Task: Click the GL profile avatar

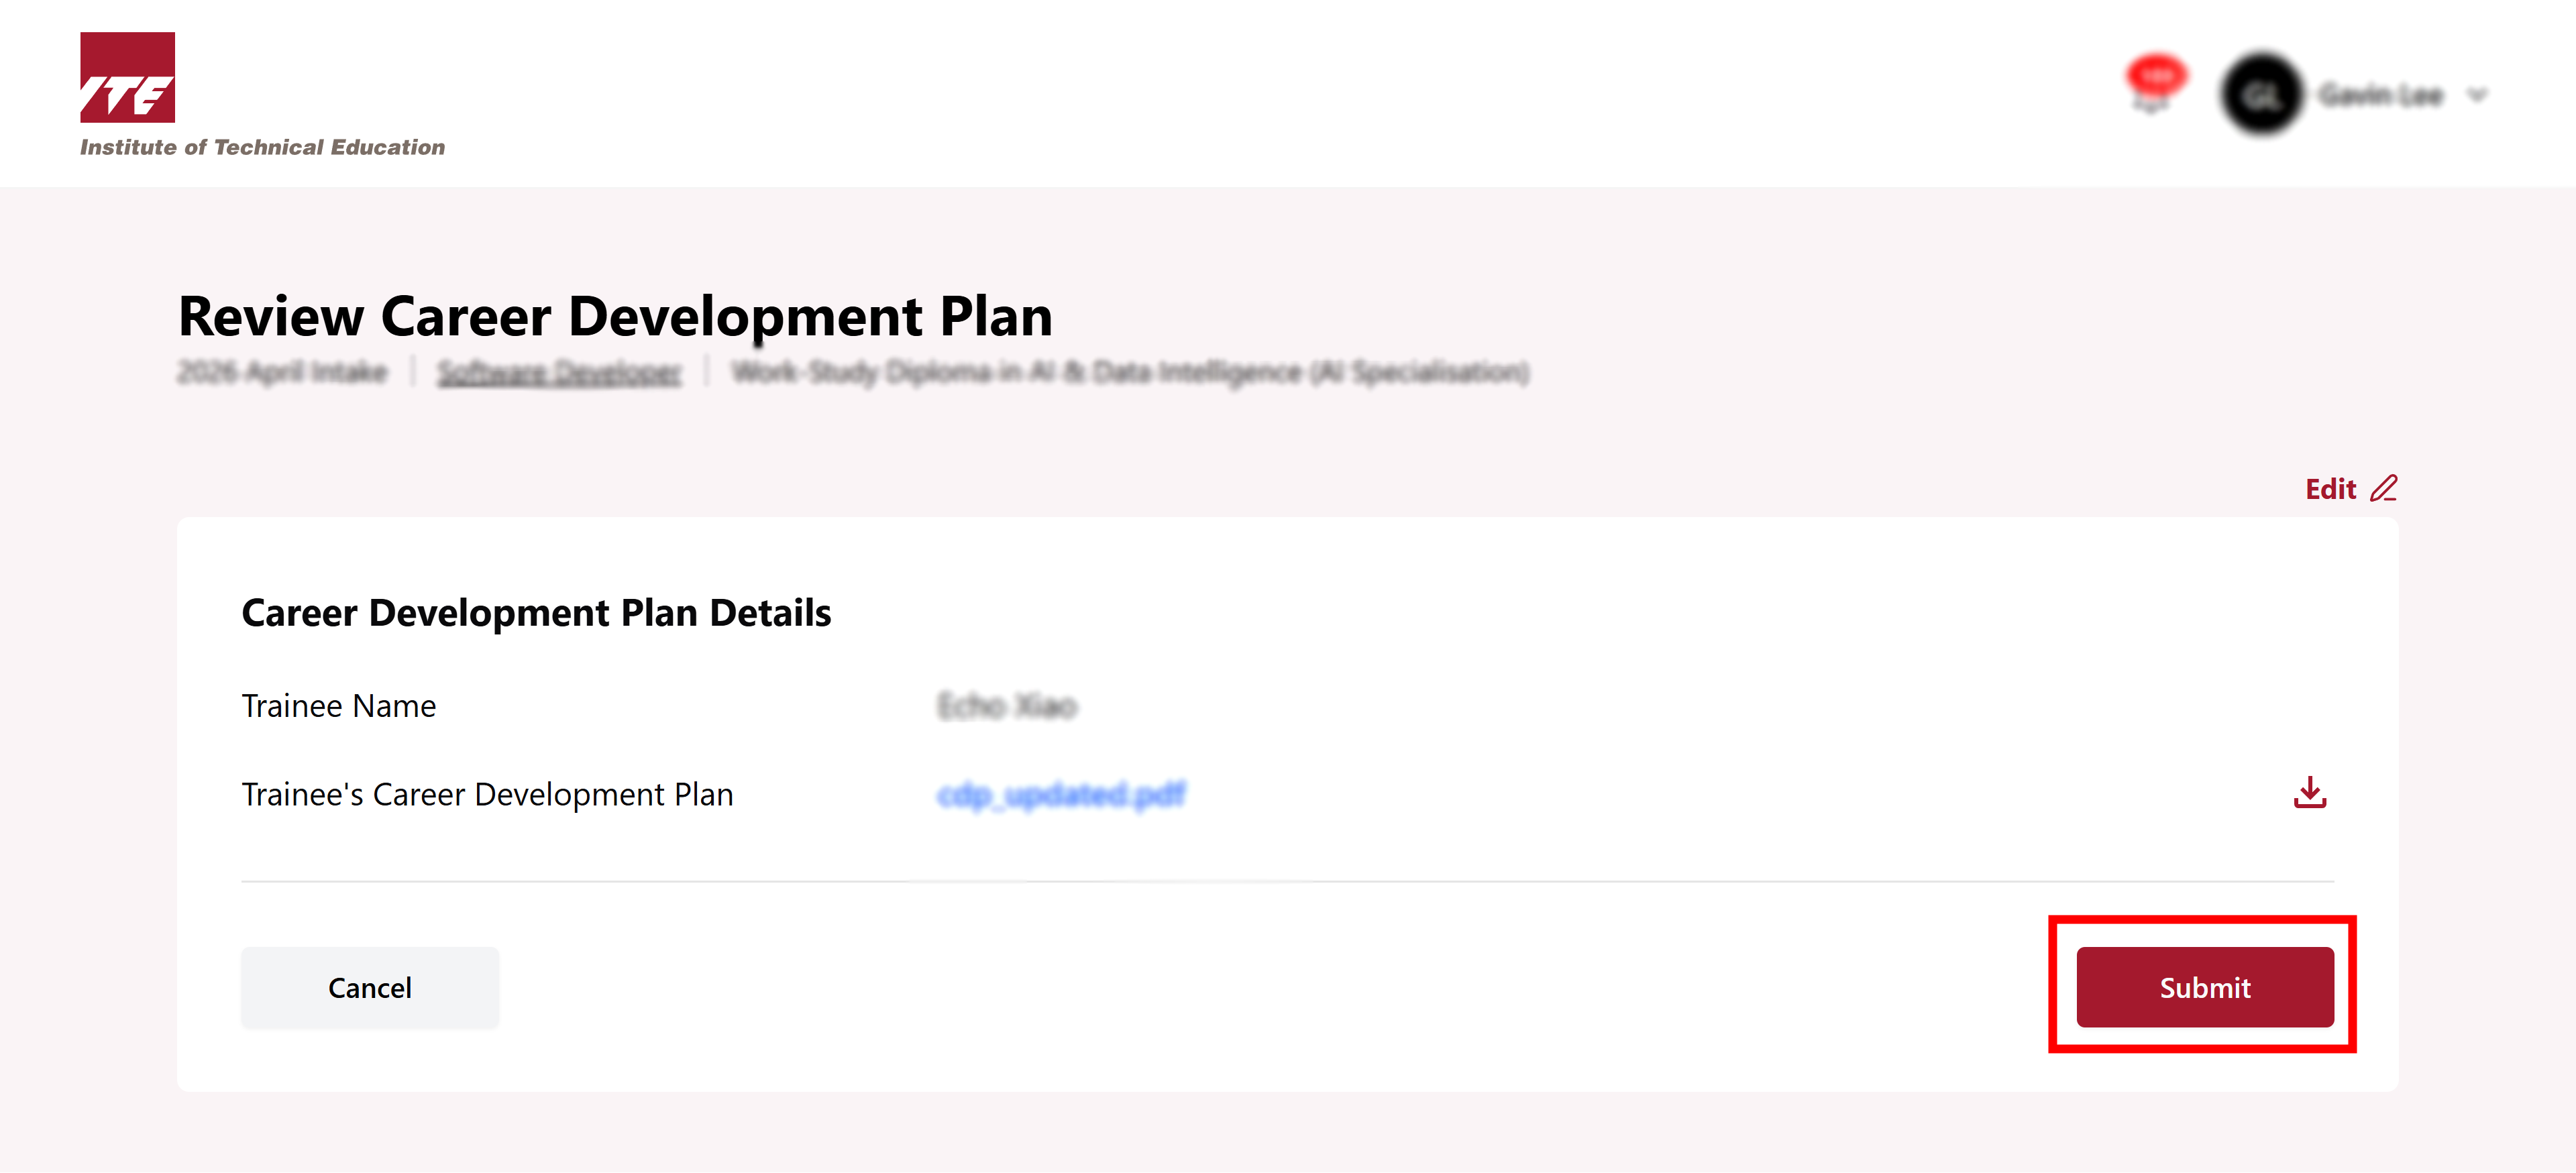Action: [x=2261, y=95]
